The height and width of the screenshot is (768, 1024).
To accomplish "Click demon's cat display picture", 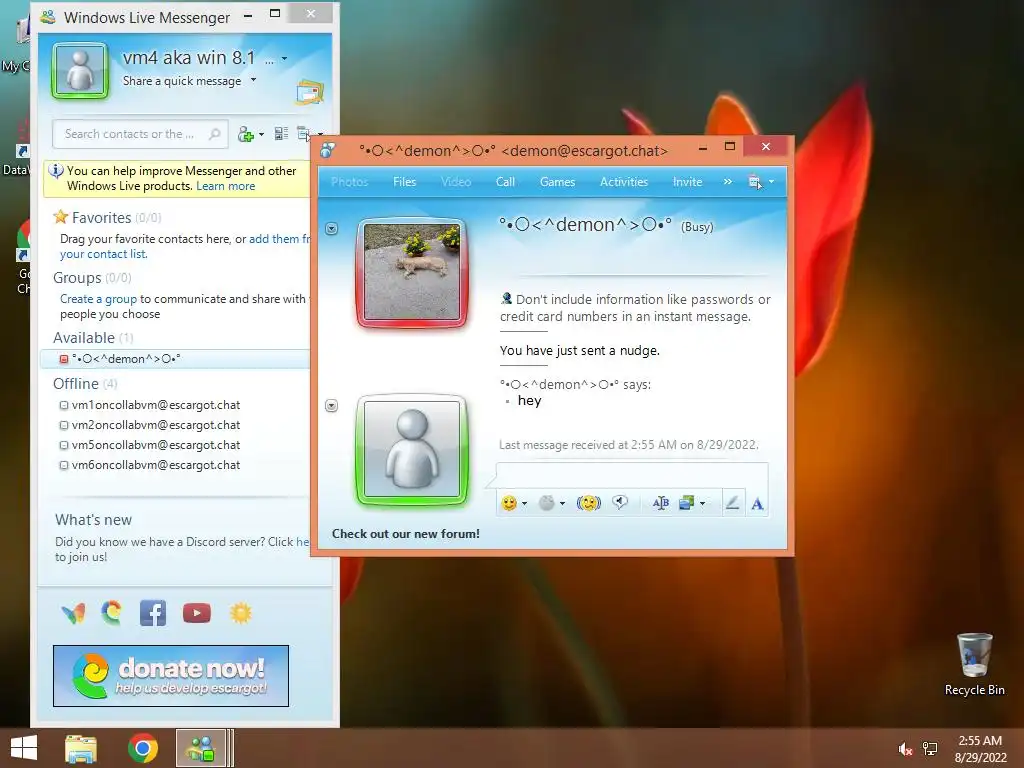I will point(412,272).
